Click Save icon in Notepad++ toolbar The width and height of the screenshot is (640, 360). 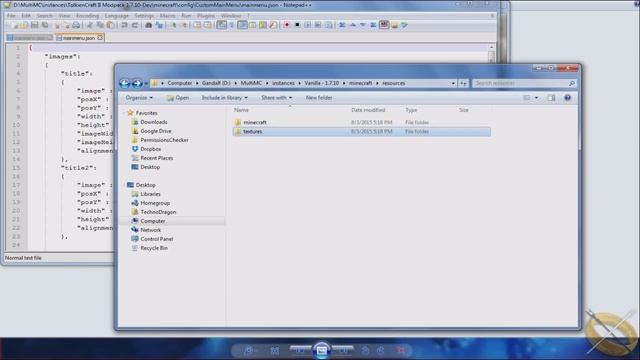pos(34,25)
